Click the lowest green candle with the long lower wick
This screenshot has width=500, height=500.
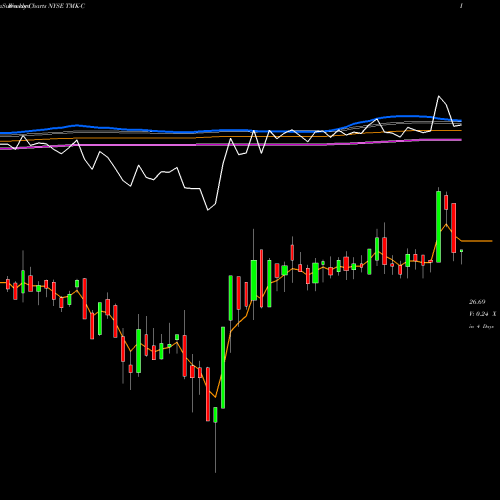215,415
